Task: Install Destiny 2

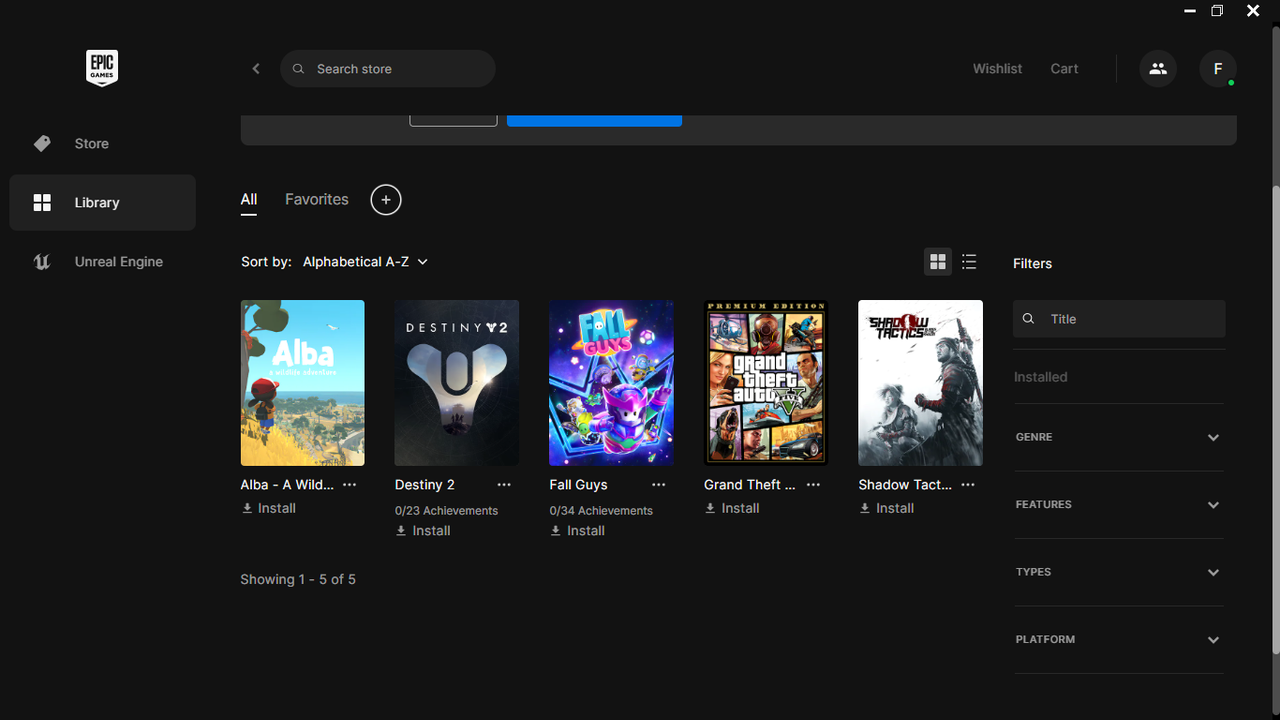Action: 423,531
